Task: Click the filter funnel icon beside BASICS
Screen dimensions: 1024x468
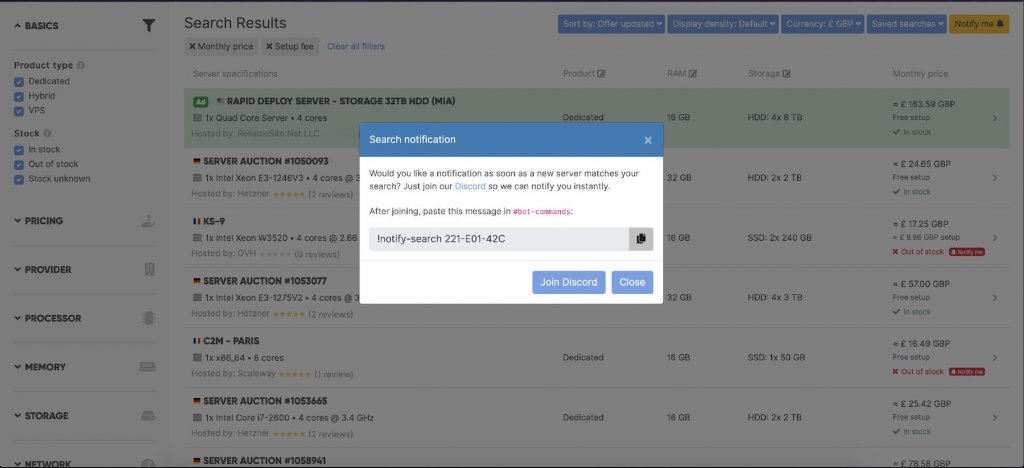Action: [149, 25]
